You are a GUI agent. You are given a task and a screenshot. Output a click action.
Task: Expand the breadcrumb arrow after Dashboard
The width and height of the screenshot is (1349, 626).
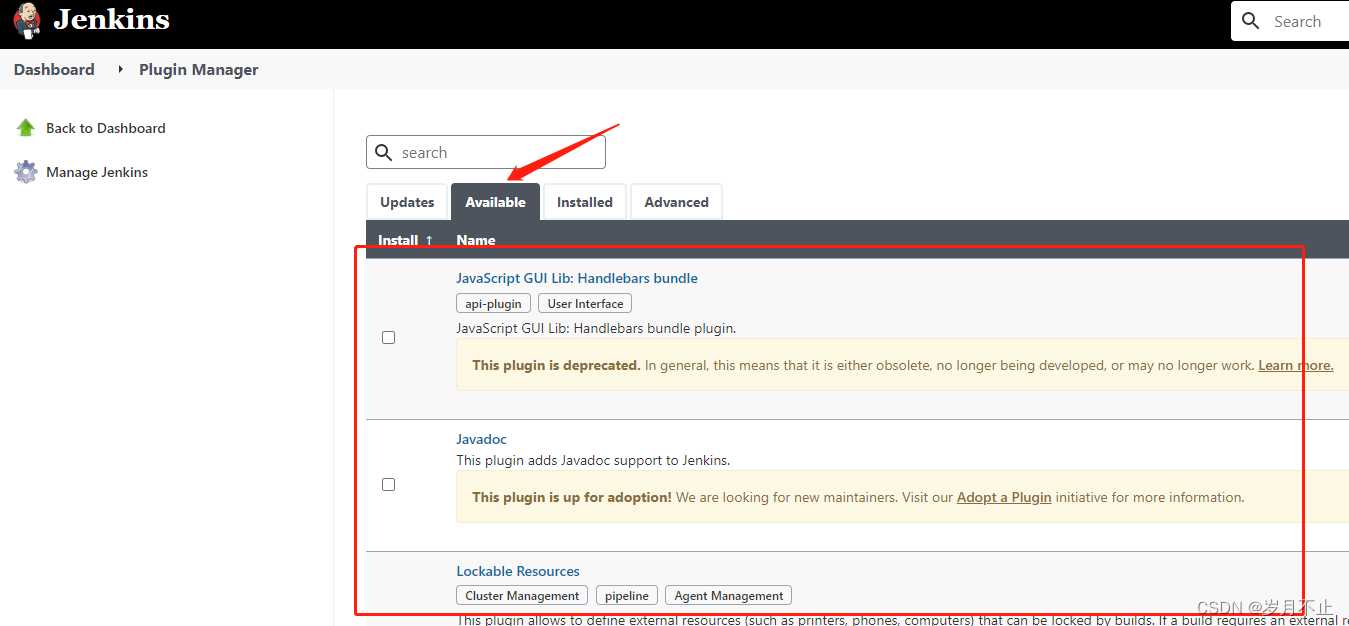pos(120,69)
